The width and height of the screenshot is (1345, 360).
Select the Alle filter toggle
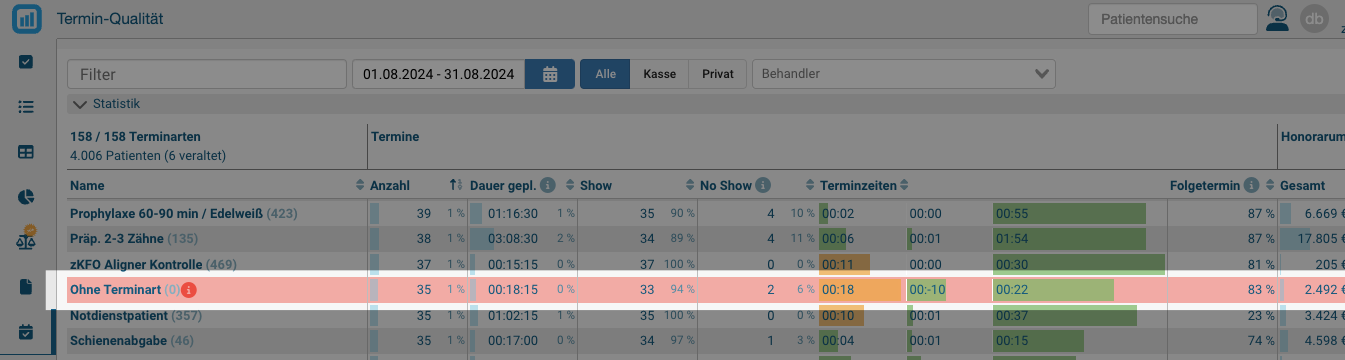(x=605, y=74)
